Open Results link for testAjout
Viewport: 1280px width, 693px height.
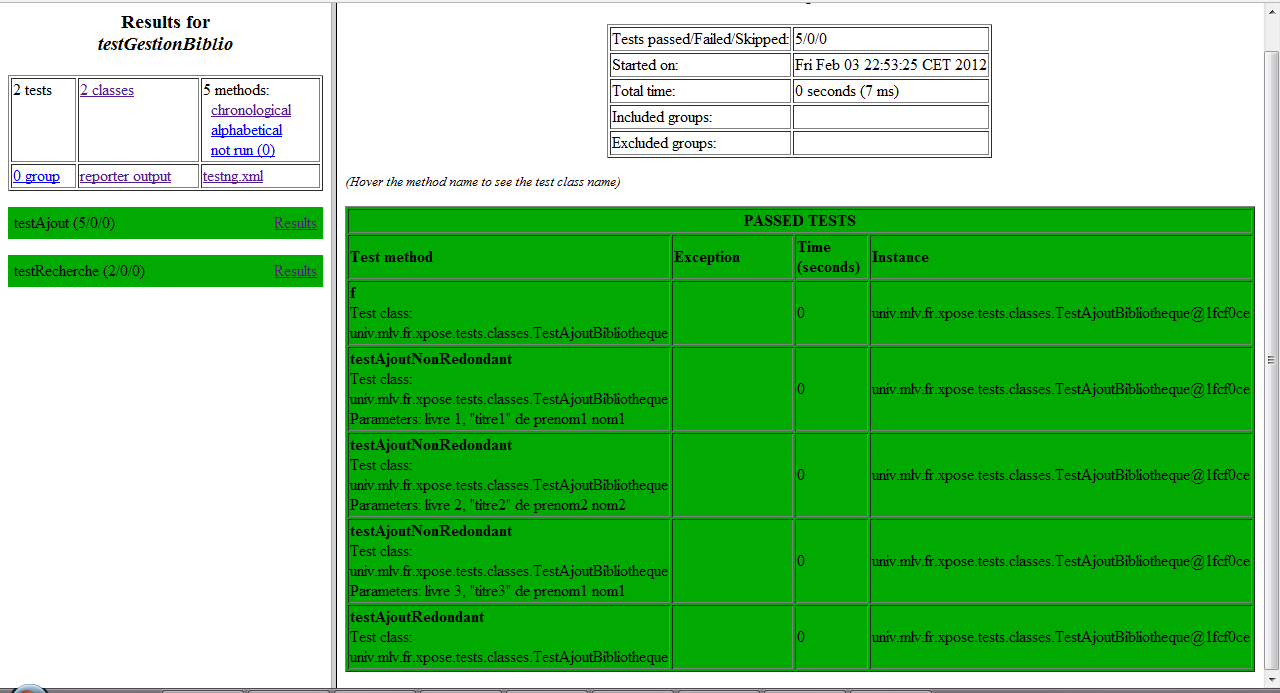coord(295,223)
